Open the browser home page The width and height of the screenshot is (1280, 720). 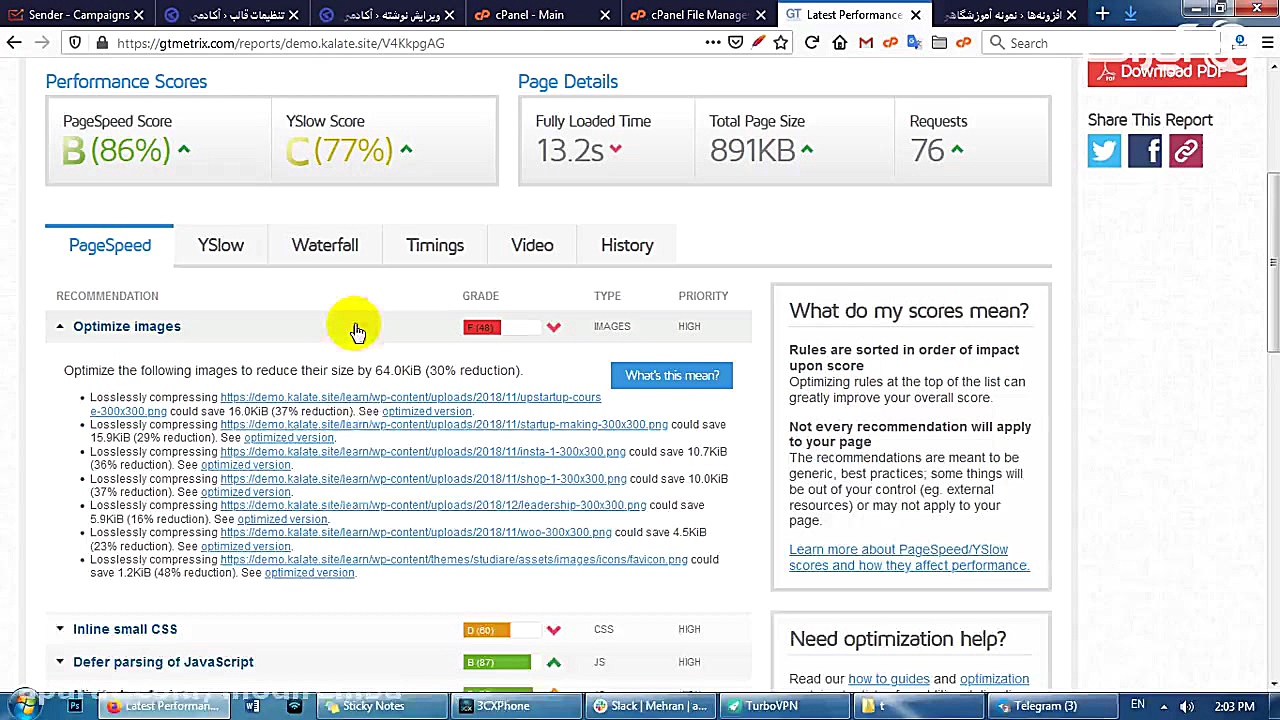(840, 43)
